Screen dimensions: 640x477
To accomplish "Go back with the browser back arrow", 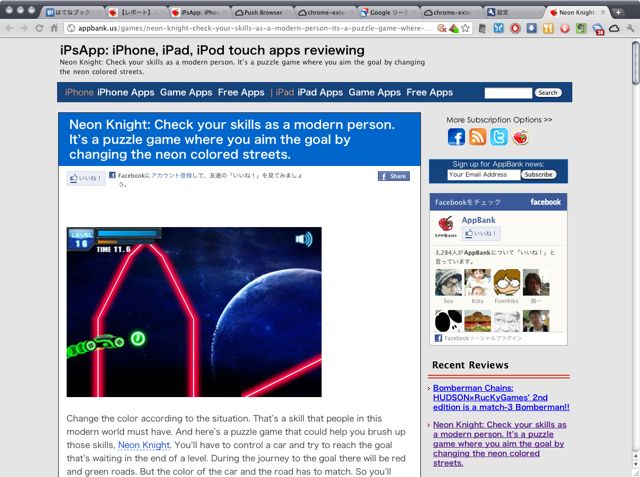I will pyautogui.click(x=9, y=28).
